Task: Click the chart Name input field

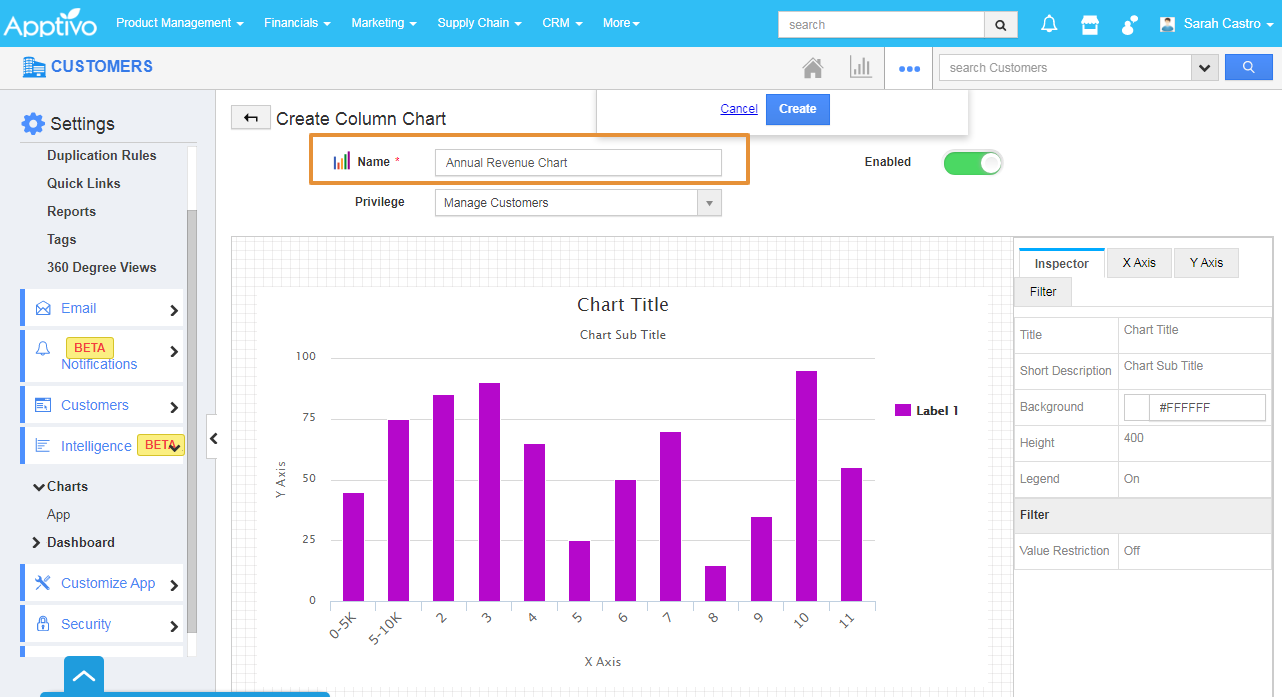Action: 578,163
